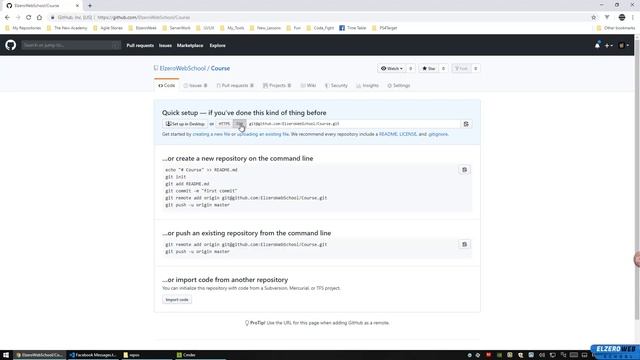640x360 pixels.
Task: Copy the create new repository commands
Action: 464,170
